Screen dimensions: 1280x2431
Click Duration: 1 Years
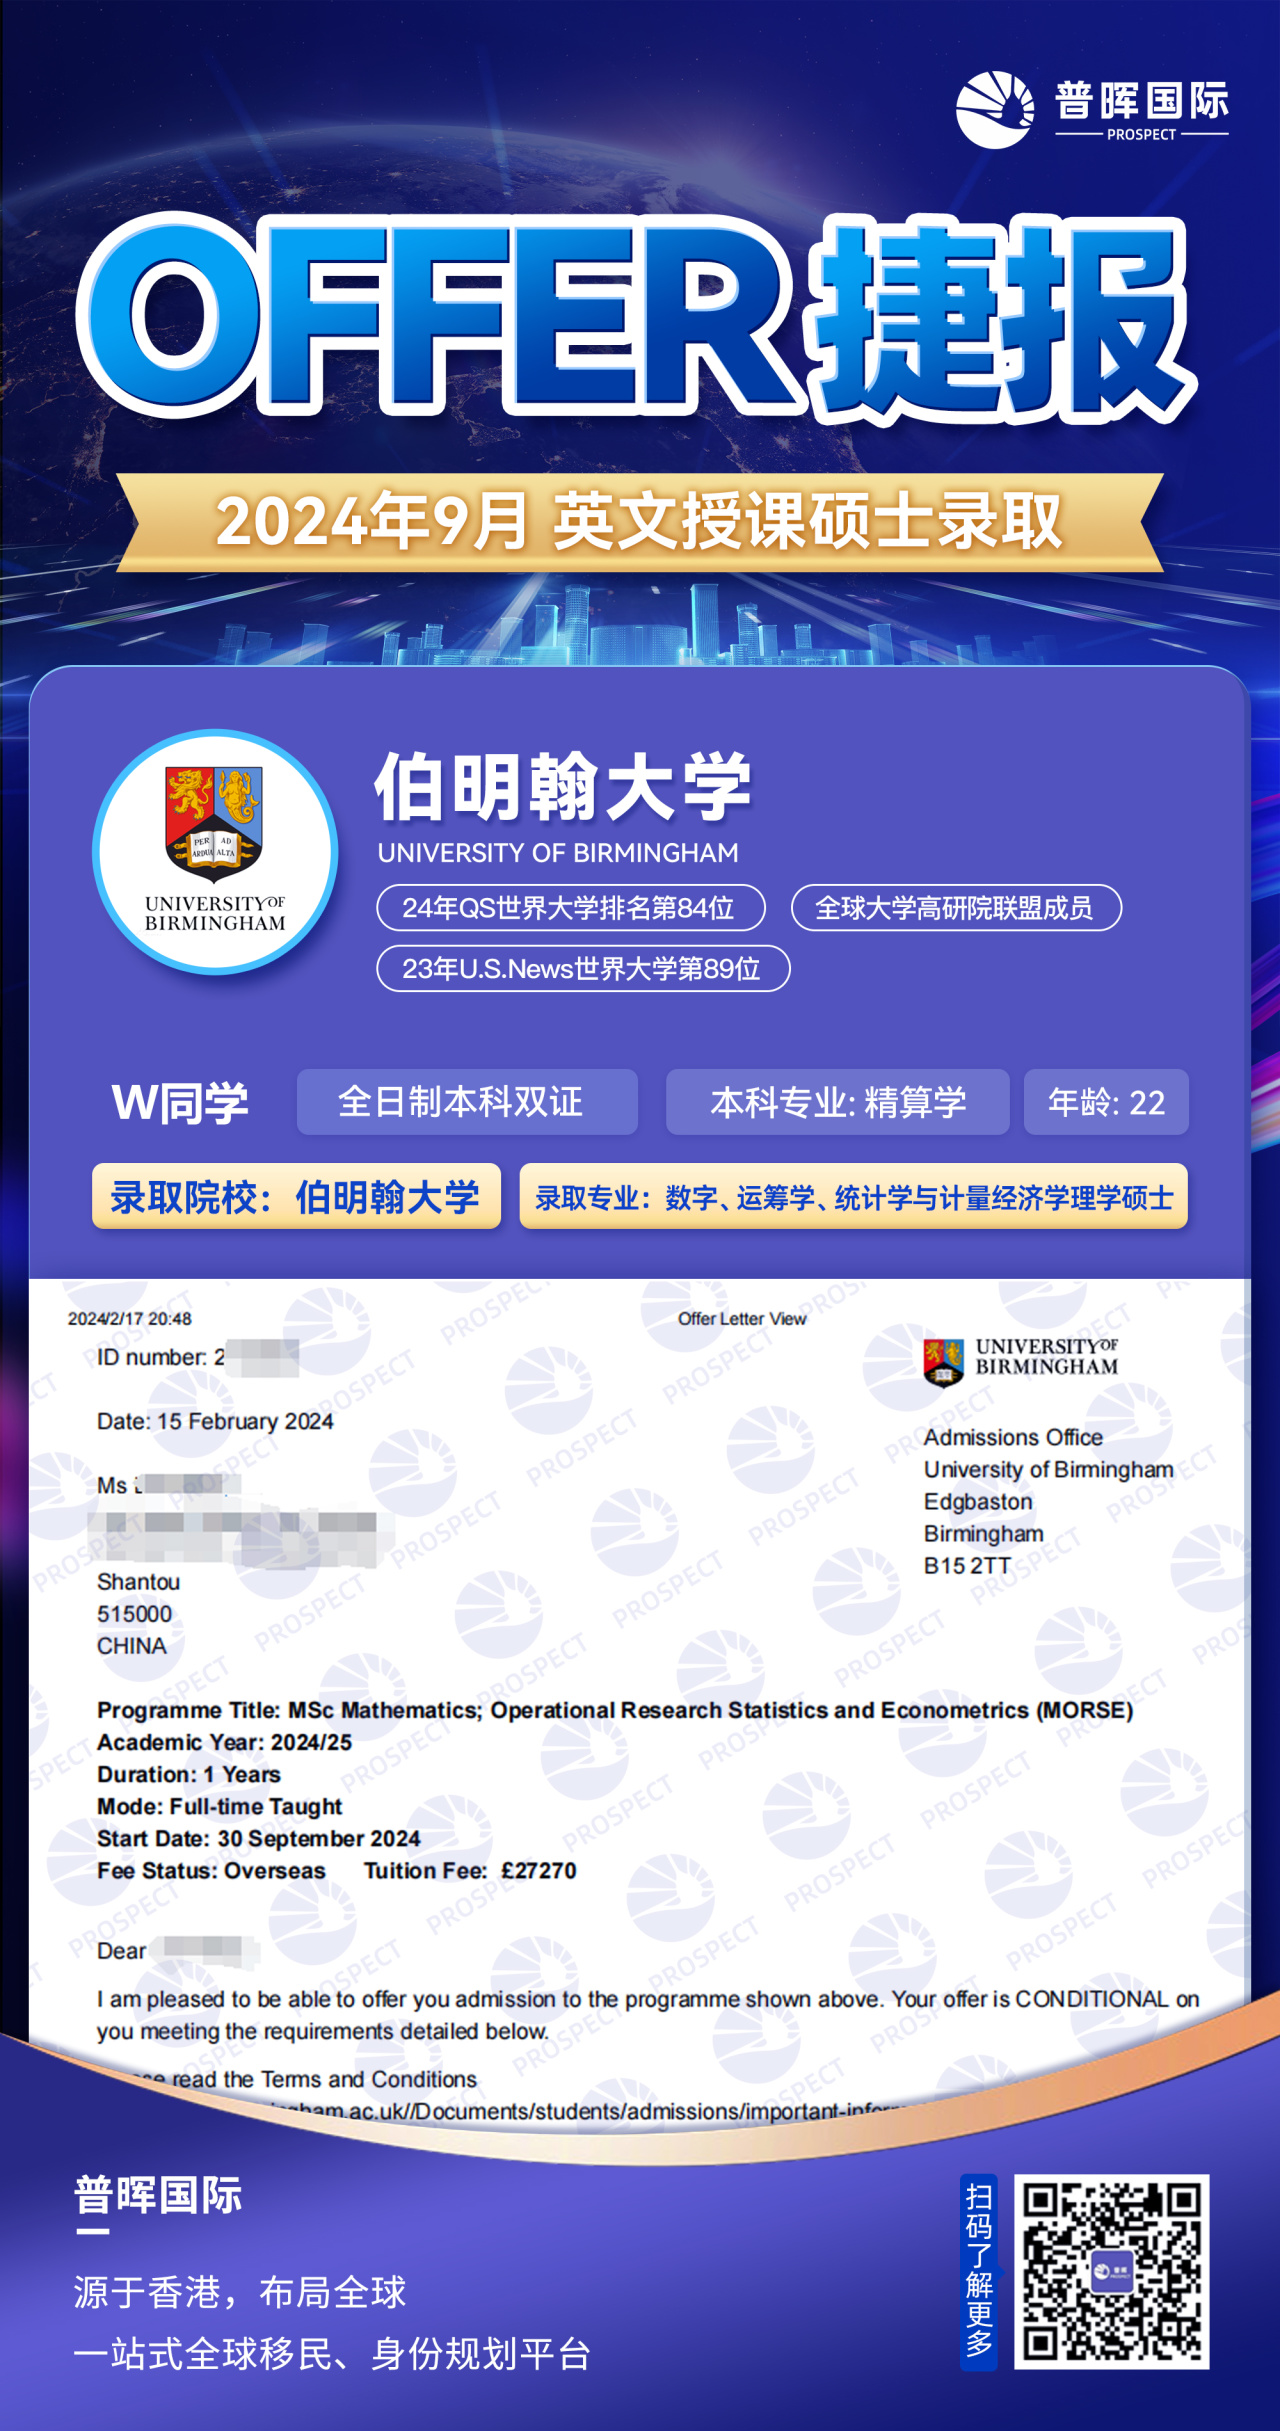[x=188, y=1775]
